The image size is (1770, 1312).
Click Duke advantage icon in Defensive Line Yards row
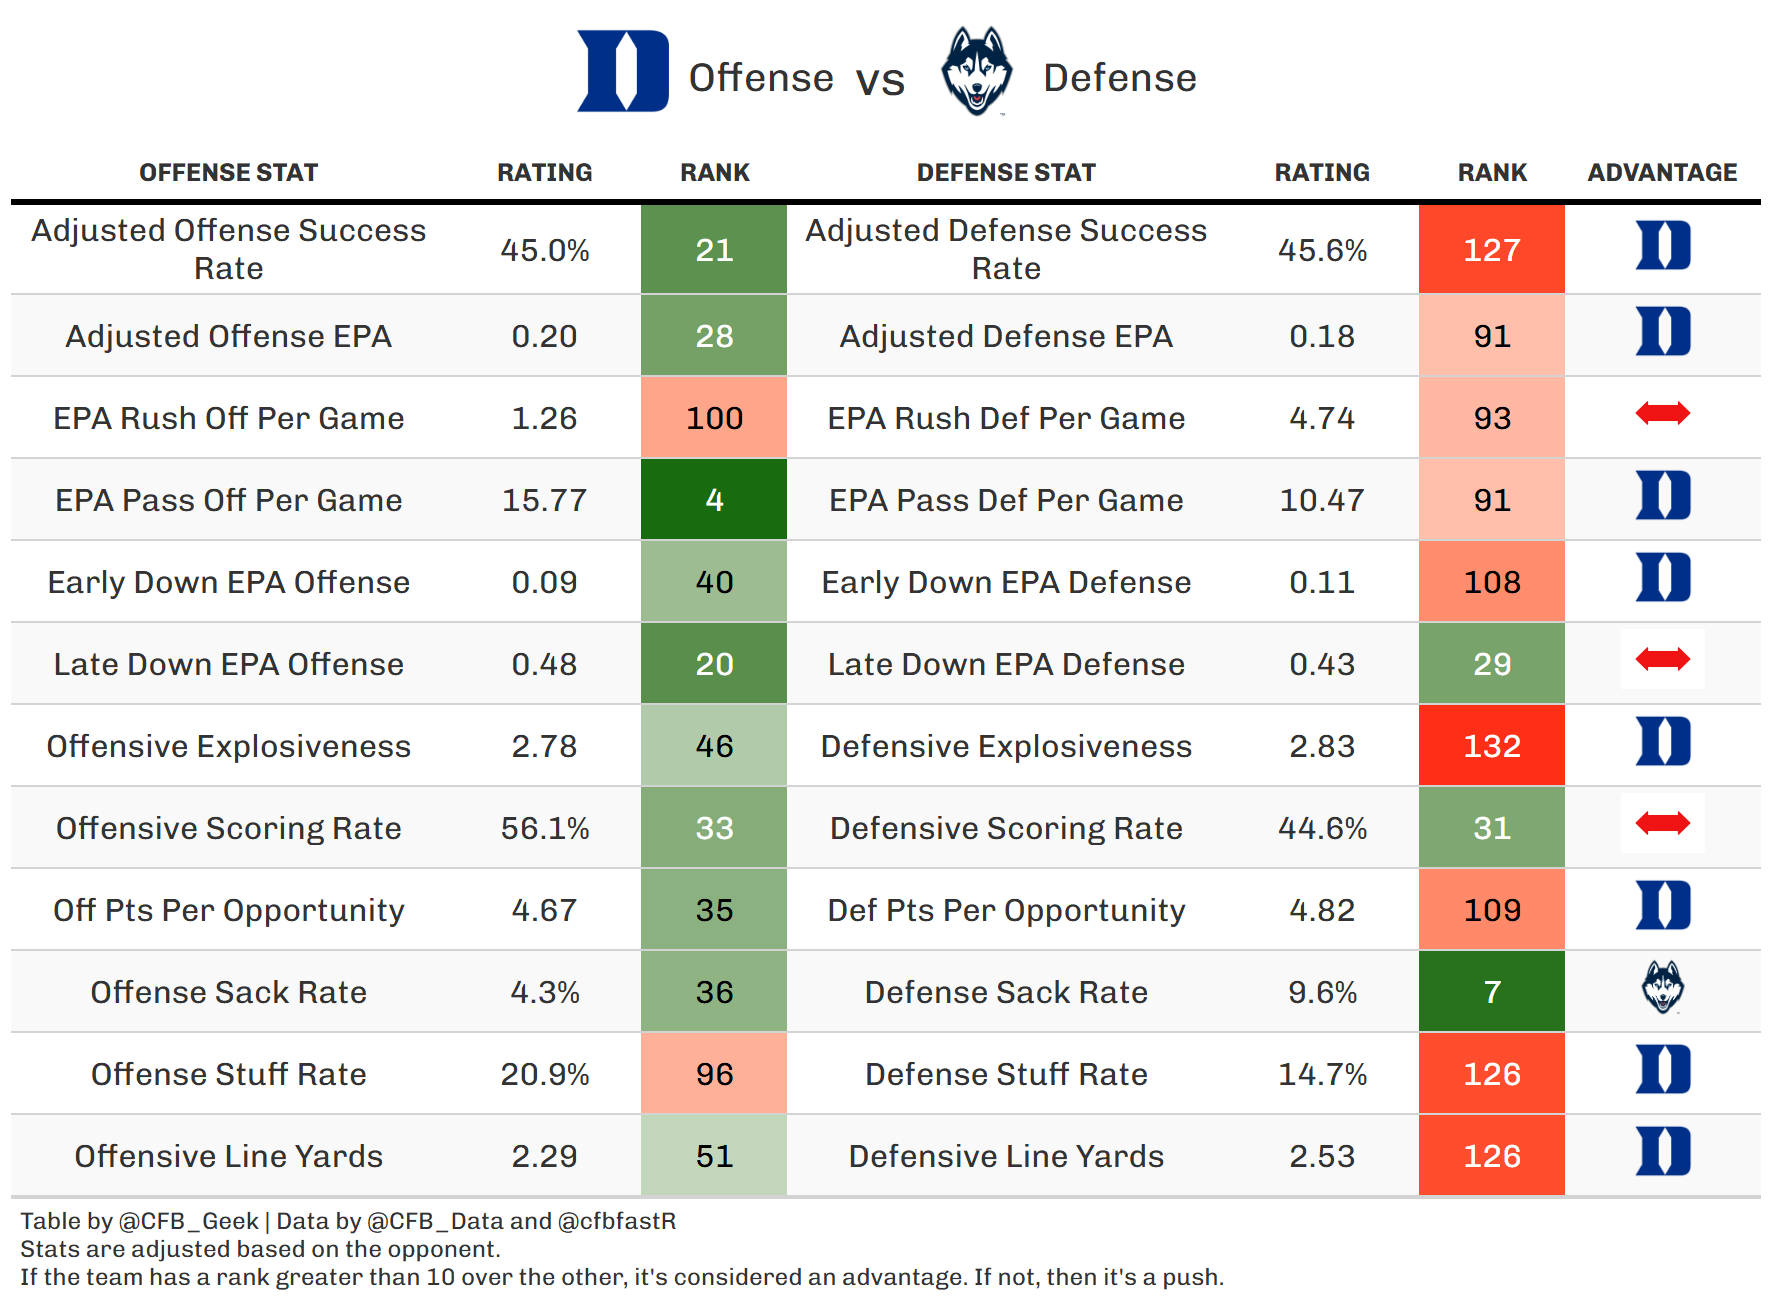[1662, 1152]
